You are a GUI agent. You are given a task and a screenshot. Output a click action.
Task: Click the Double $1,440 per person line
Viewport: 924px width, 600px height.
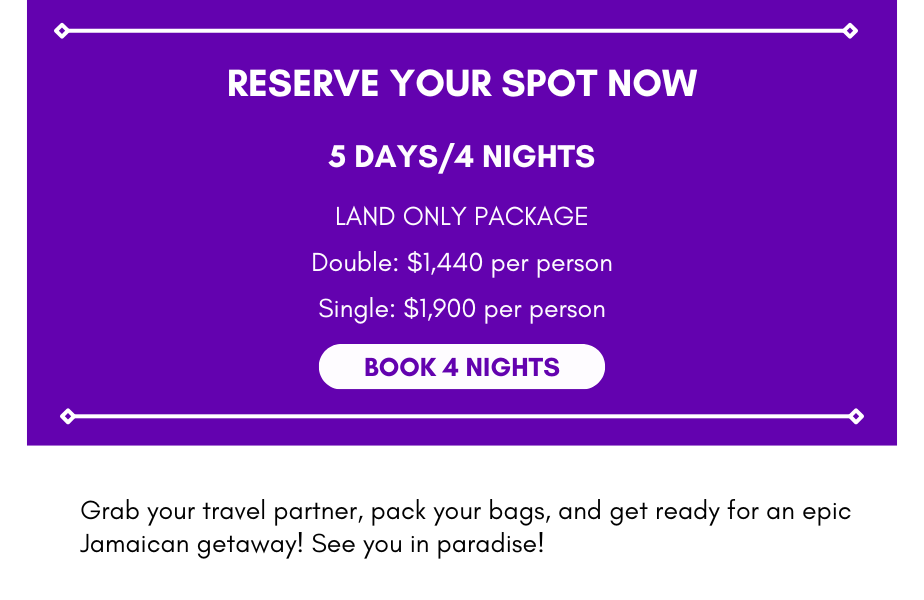tap(461, 263)
